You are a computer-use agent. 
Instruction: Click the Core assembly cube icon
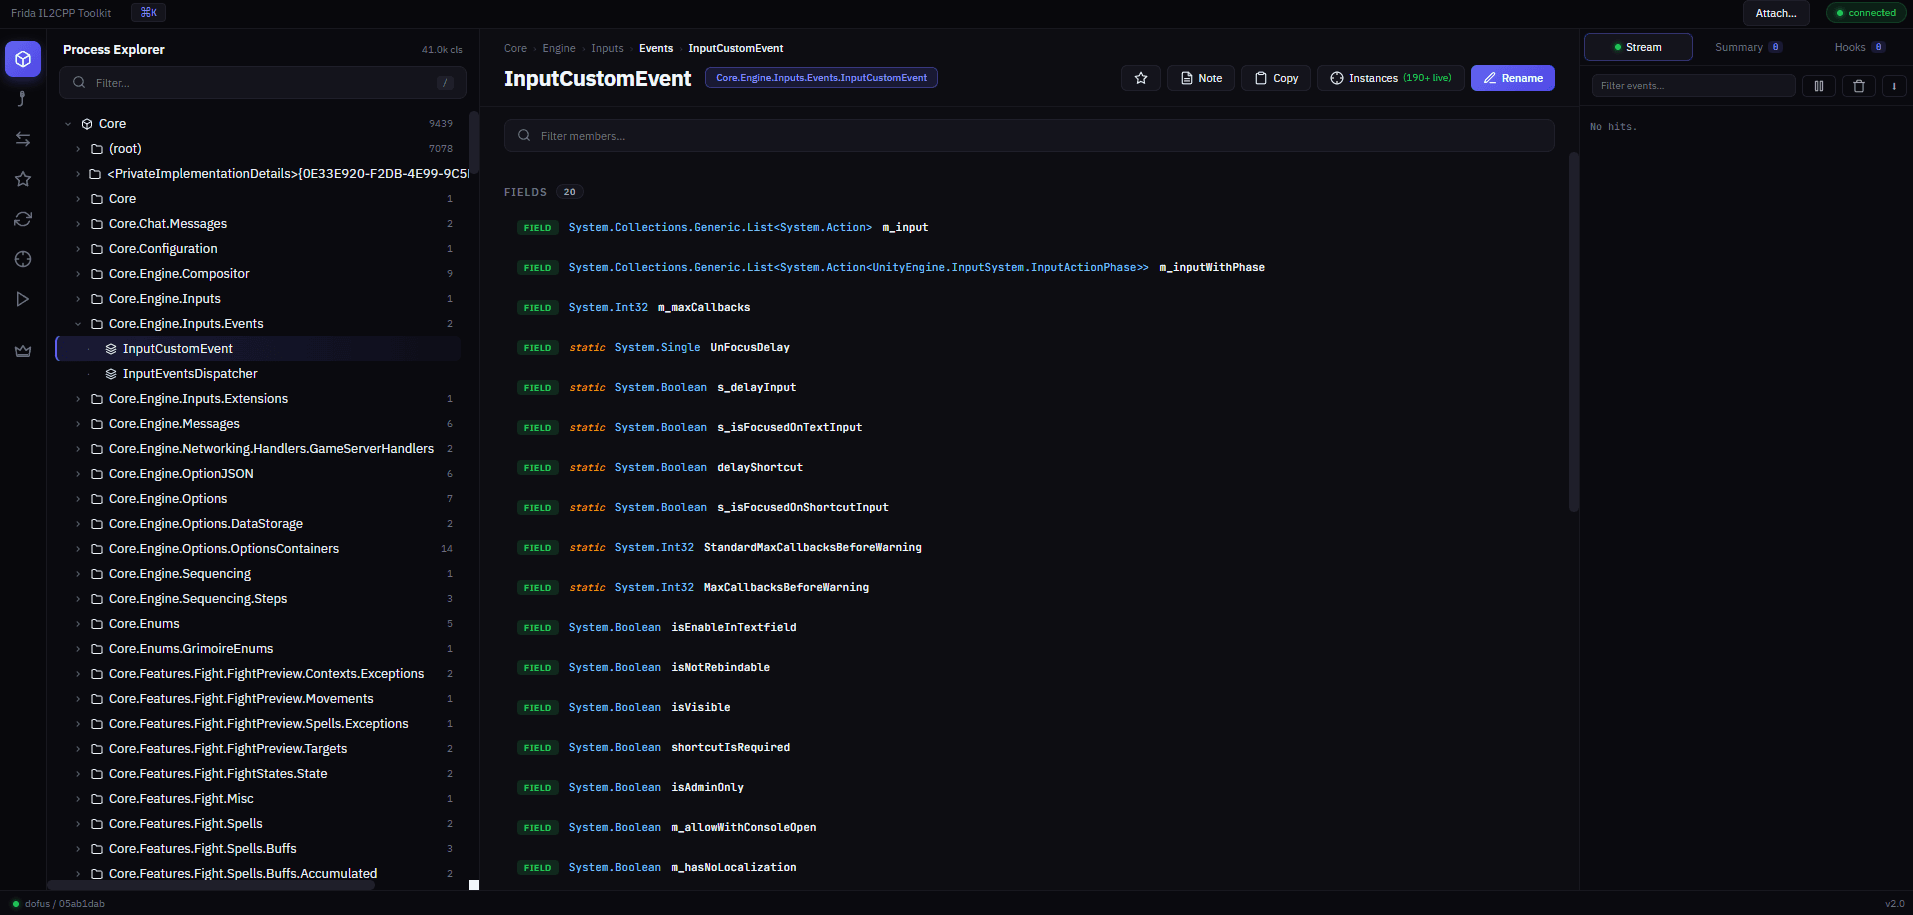coord(87,124)
